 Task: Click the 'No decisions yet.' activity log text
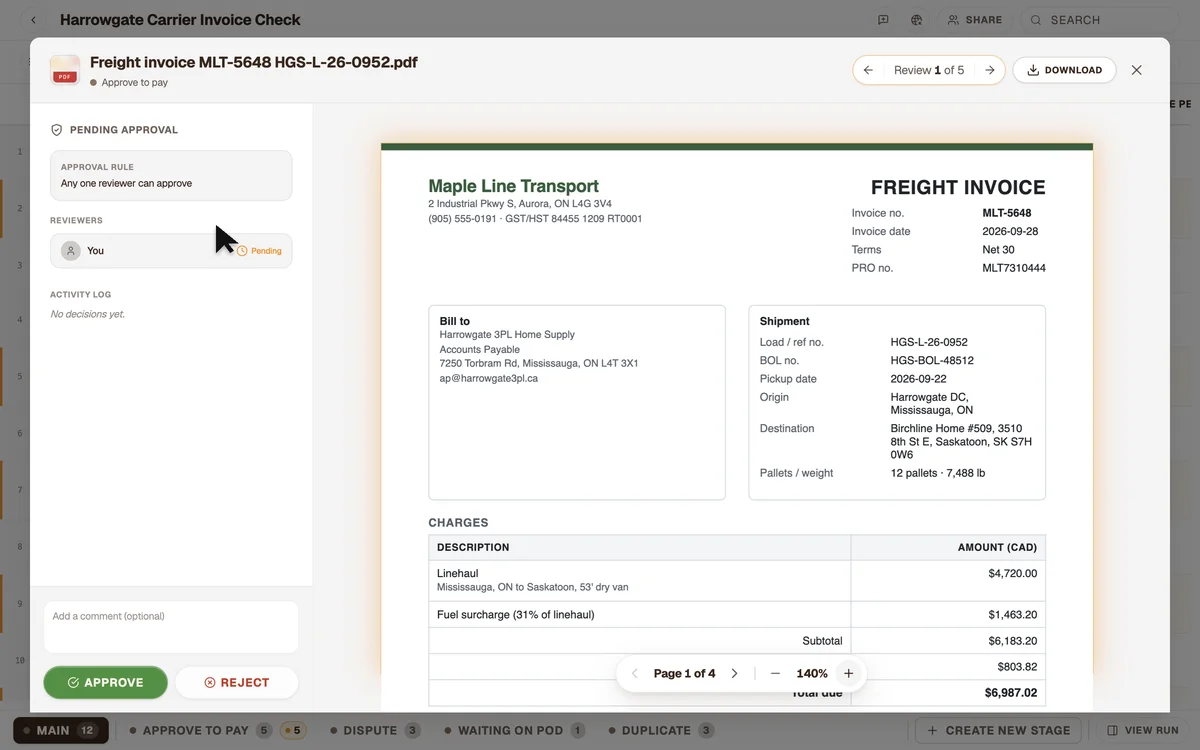(88, 314)
